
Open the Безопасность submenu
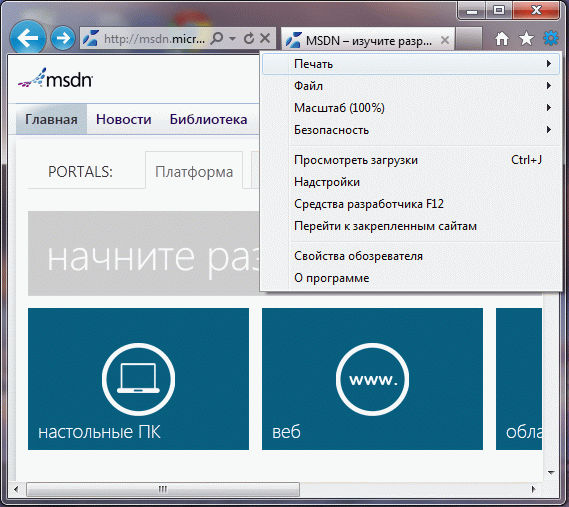pyautogui.click(x=411, y=130)
